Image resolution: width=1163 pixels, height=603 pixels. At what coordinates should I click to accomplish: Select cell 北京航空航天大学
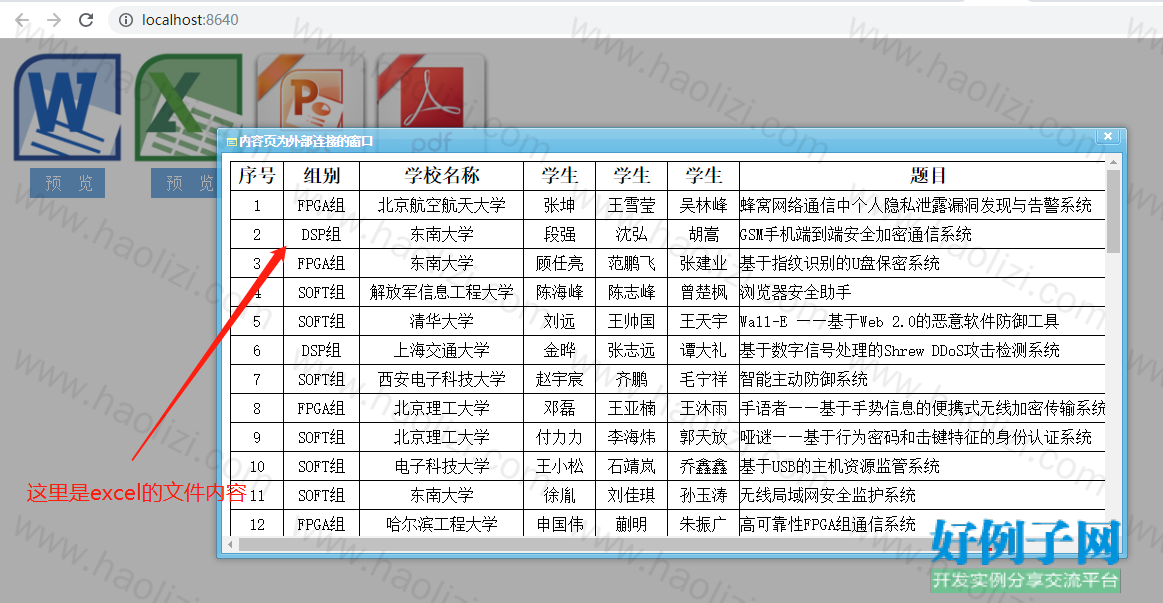pyautogui.click(x=441, y=205)
